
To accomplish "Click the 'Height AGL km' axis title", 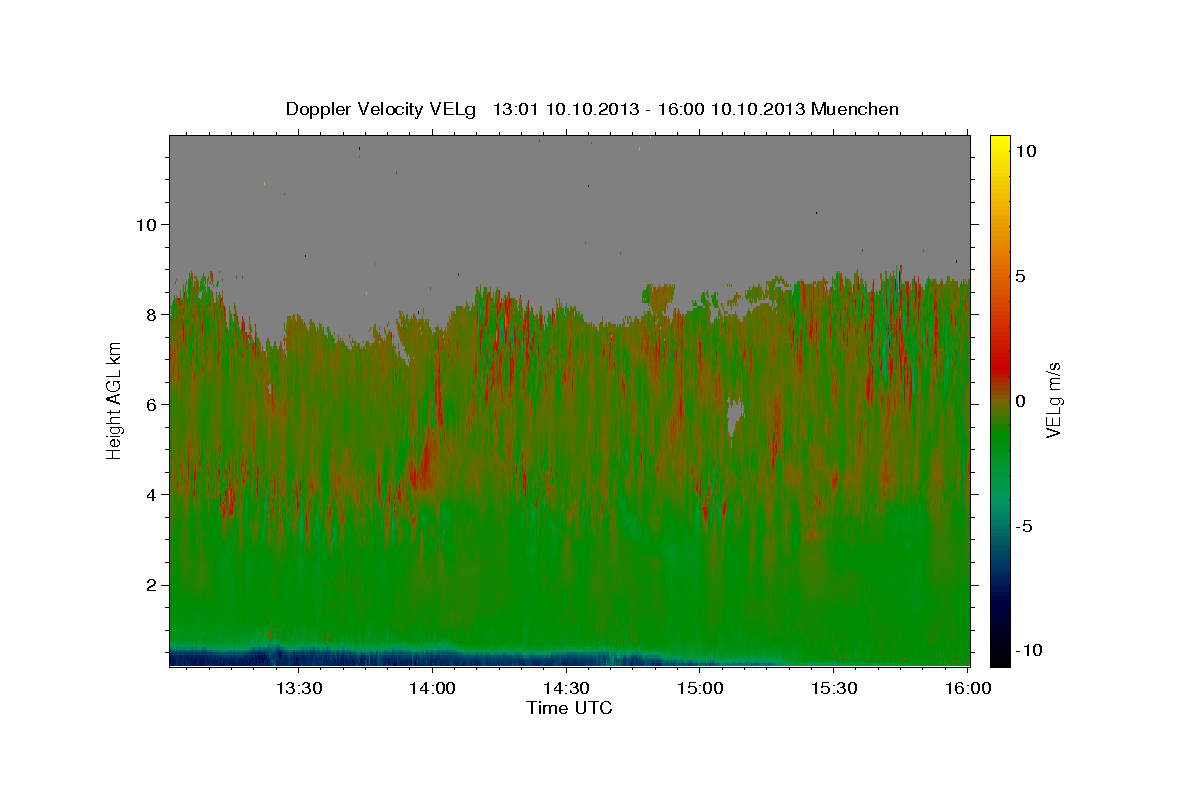I will [115, 399].
